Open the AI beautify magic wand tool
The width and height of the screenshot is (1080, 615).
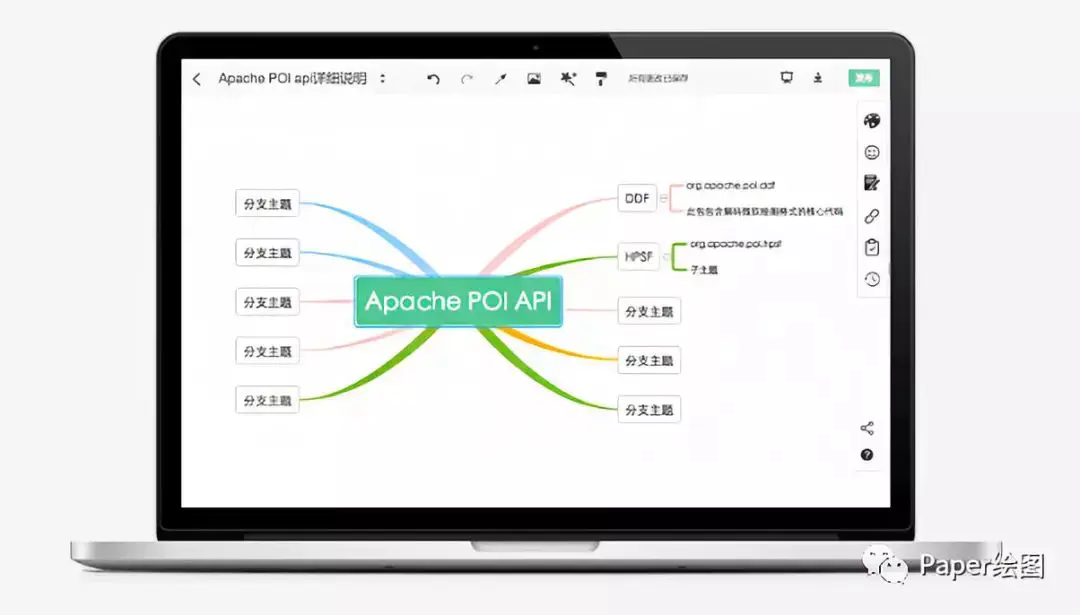[567, 78]
